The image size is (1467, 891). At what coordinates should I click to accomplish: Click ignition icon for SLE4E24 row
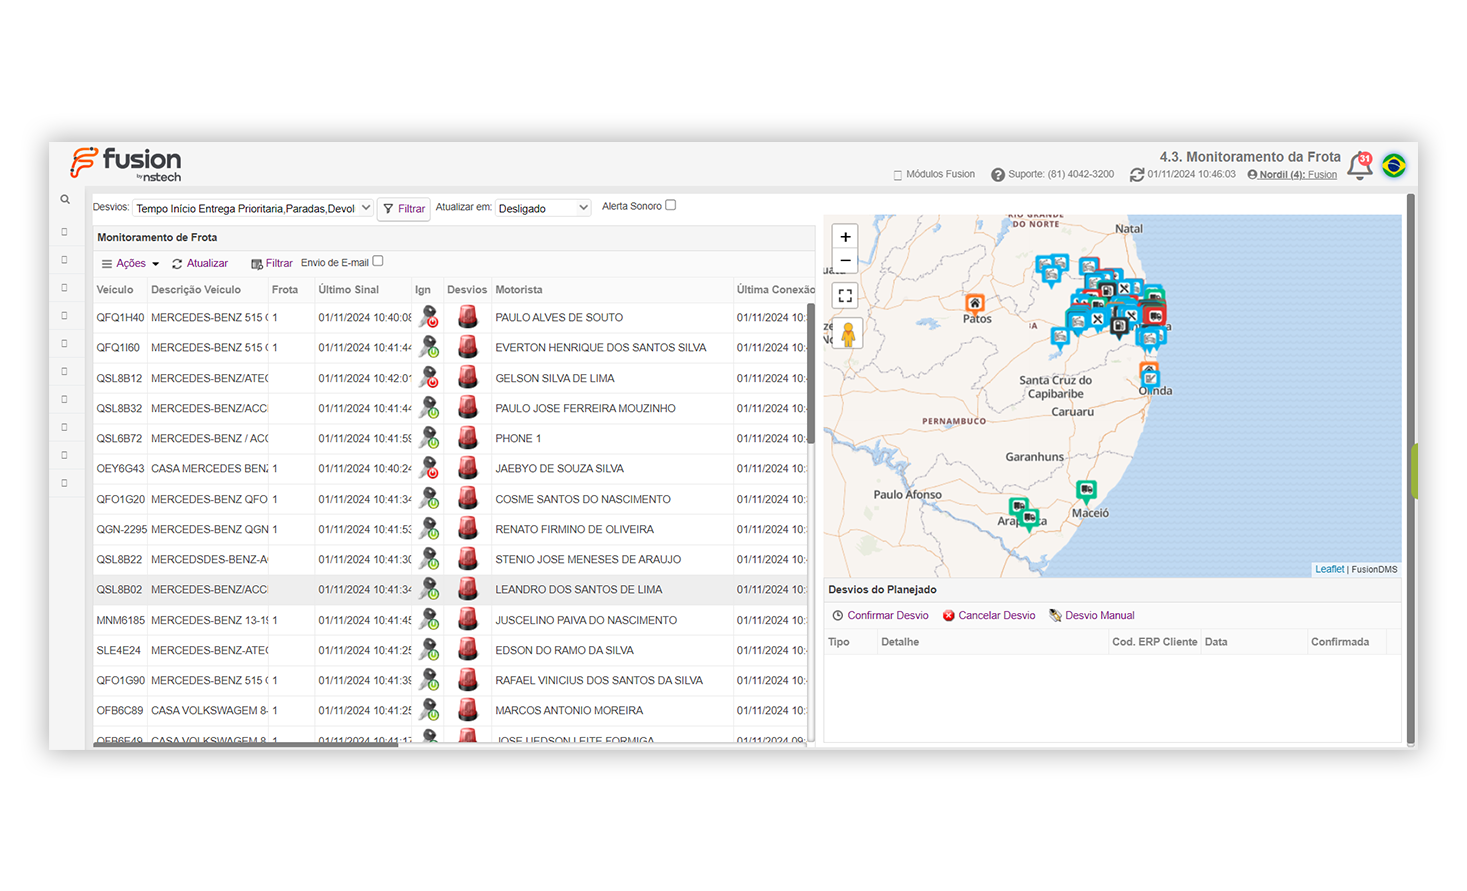pos(429,650)
